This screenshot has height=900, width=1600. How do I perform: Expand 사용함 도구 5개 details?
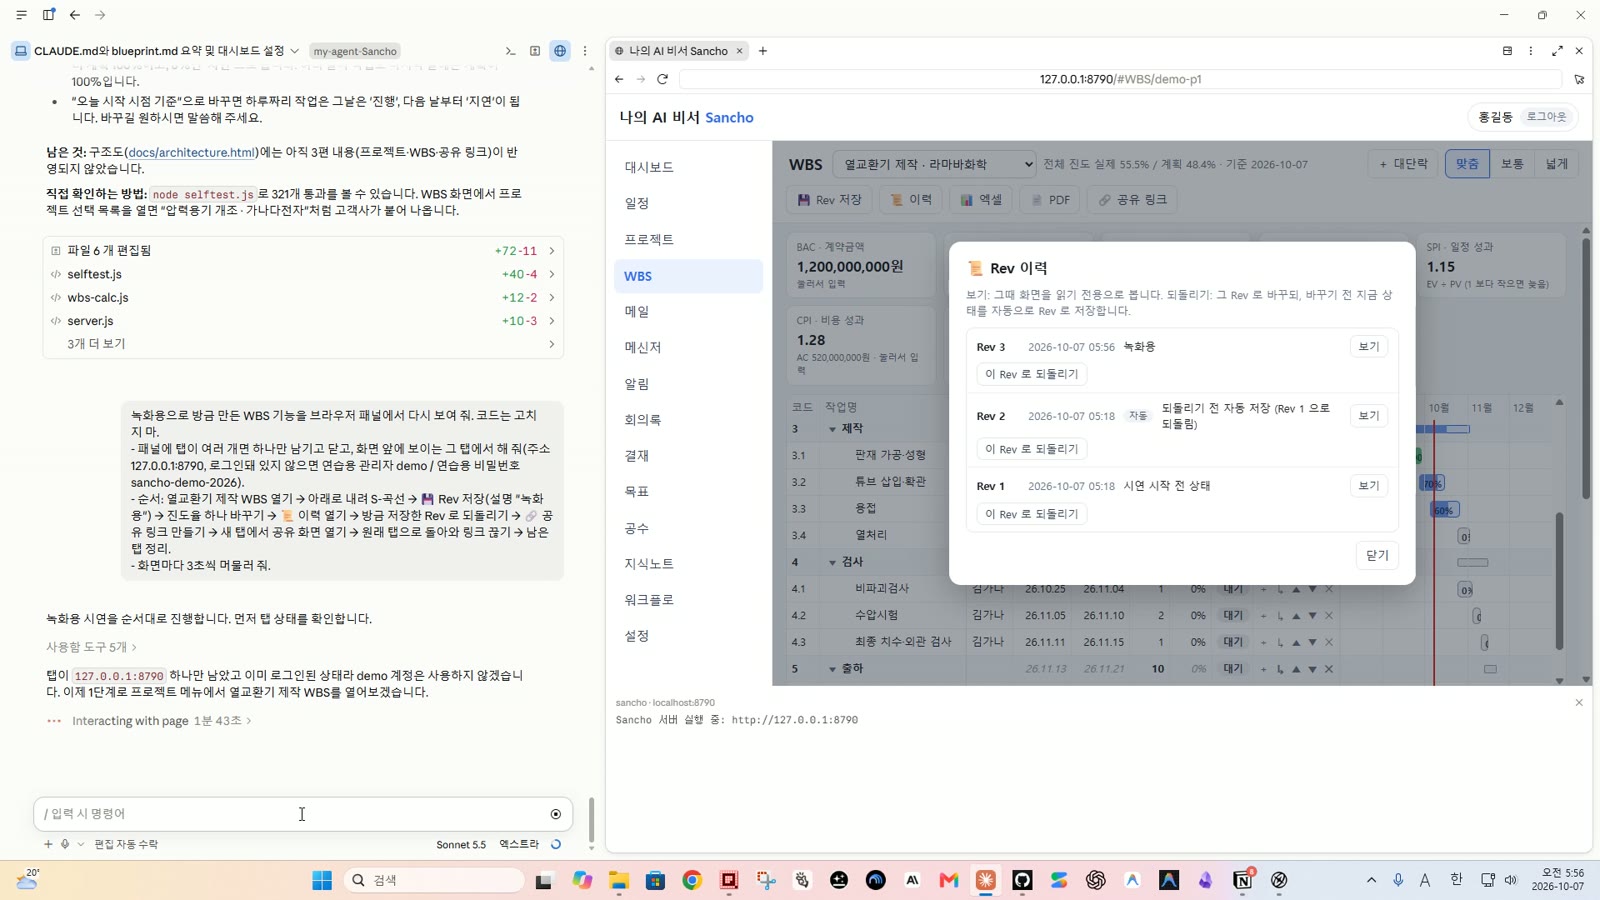tap(91, 647)
